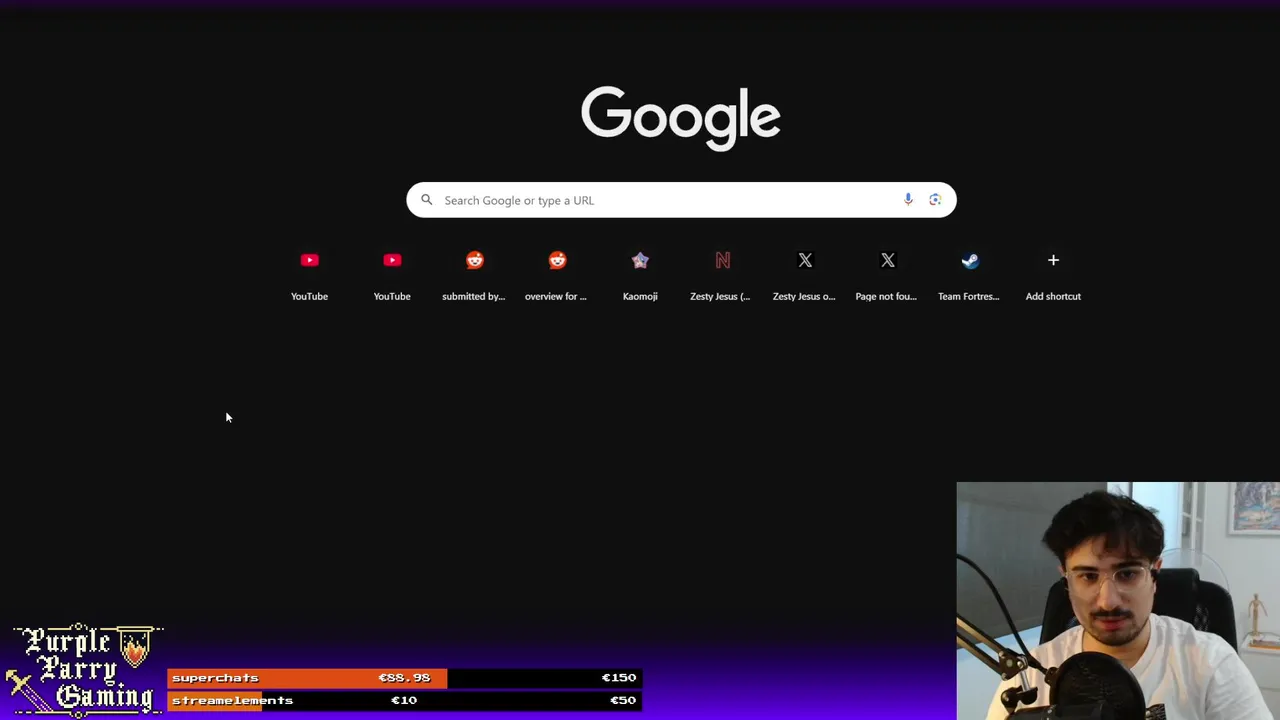Click the '€88.98' superchats amount

tap(404, 678)
